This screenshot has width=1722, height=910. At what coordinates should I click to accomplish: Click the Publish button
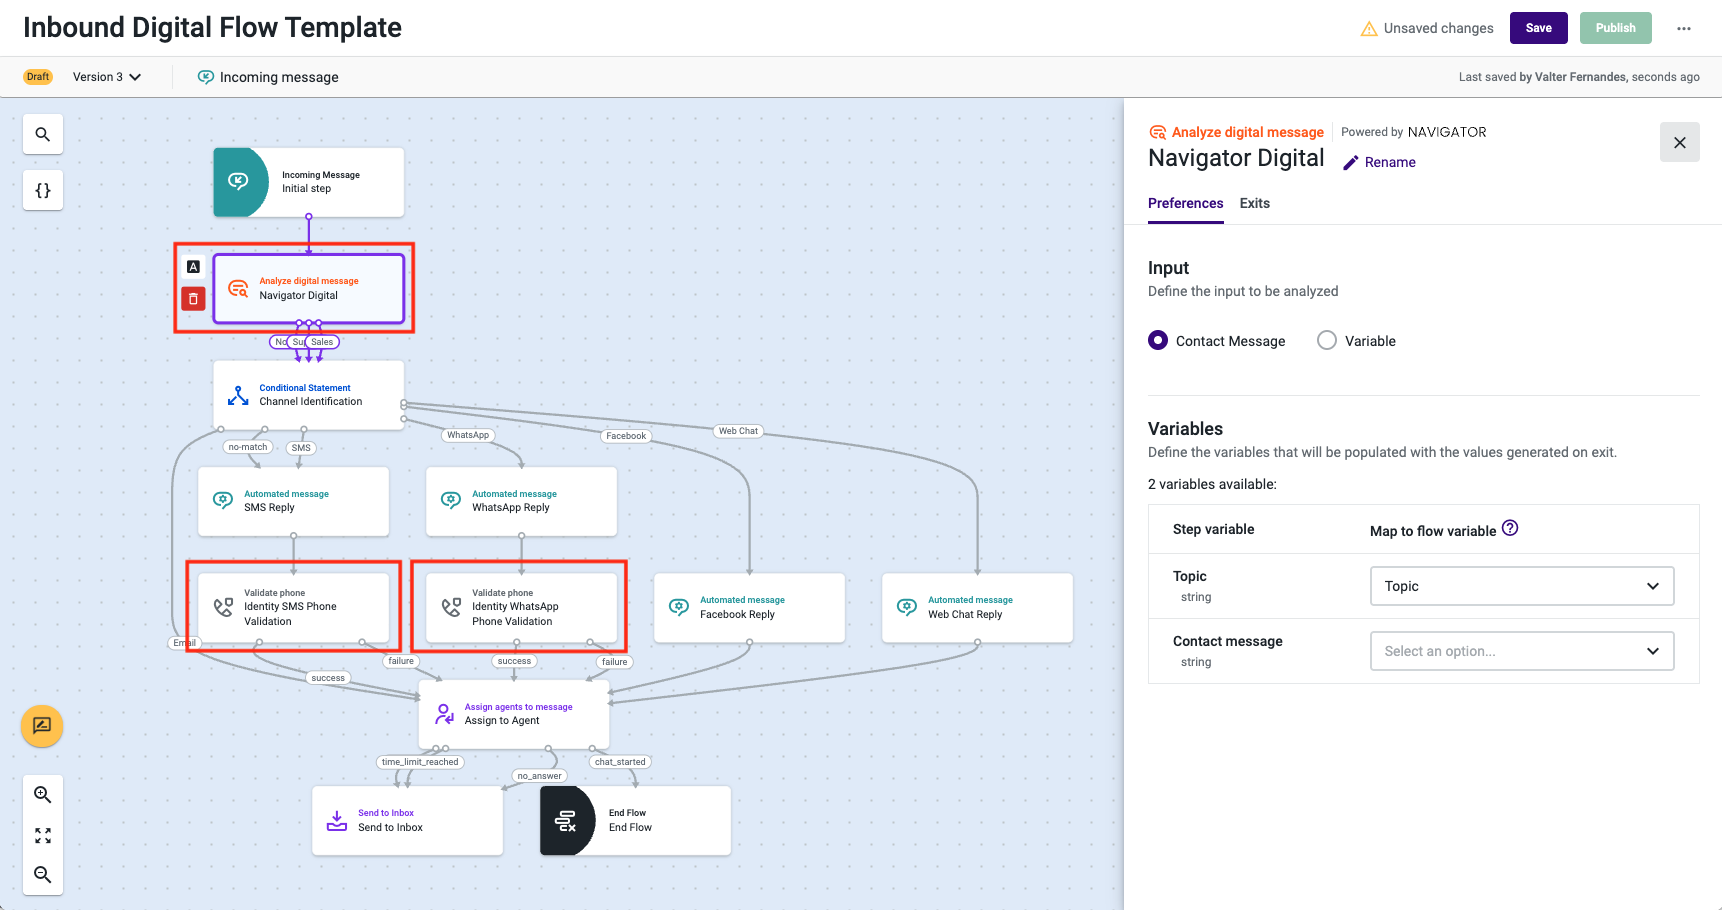(x=1616, y=28)
